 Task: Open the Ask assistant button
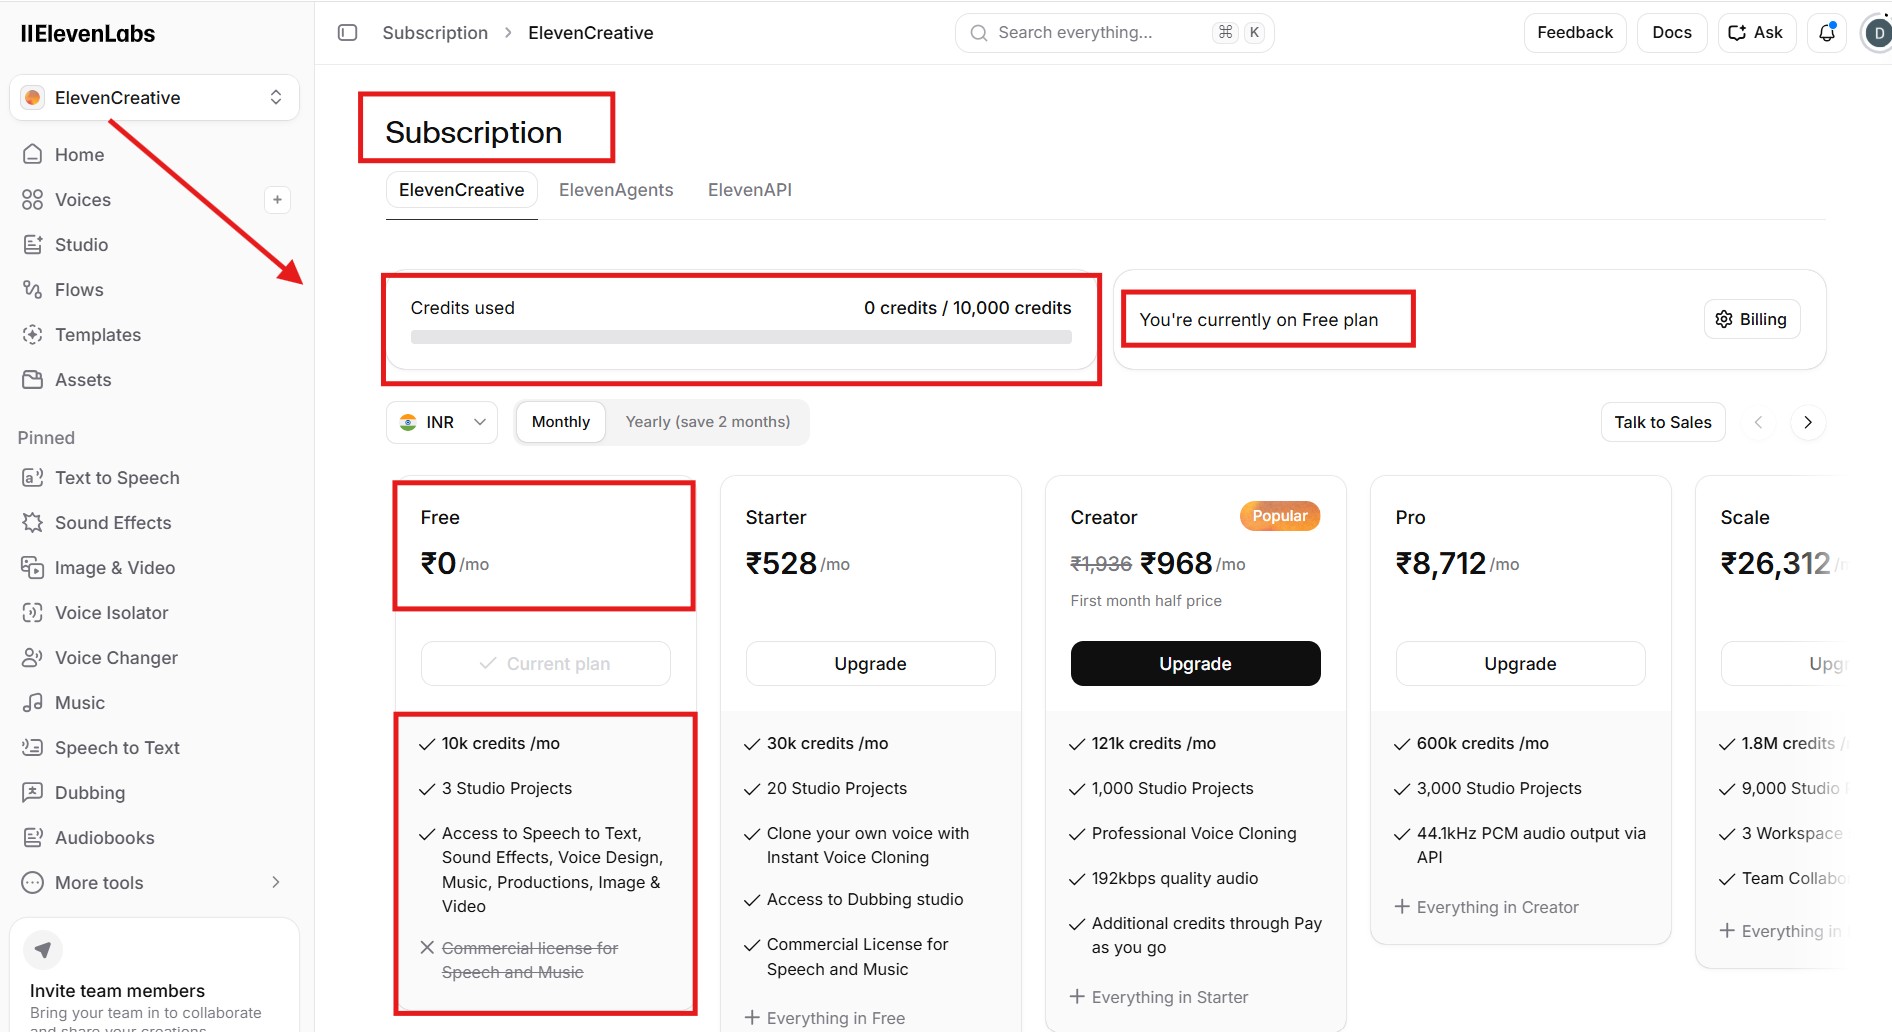[1757, 32]
